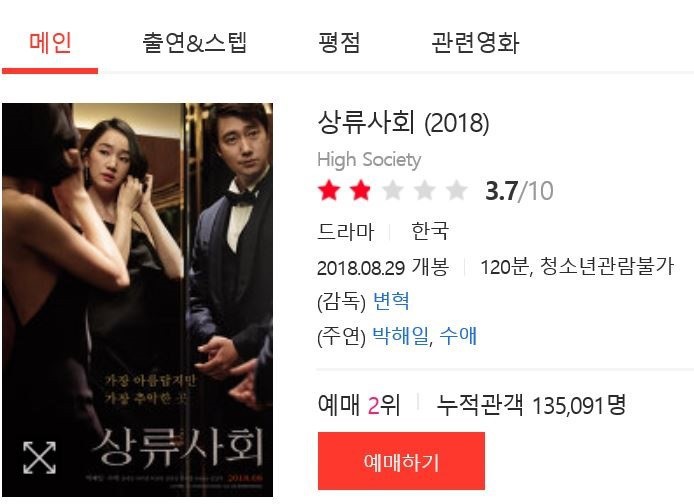Open the 관련영화 tab
This screenshot has width=694, height=504.
click(x=475, y=43)
